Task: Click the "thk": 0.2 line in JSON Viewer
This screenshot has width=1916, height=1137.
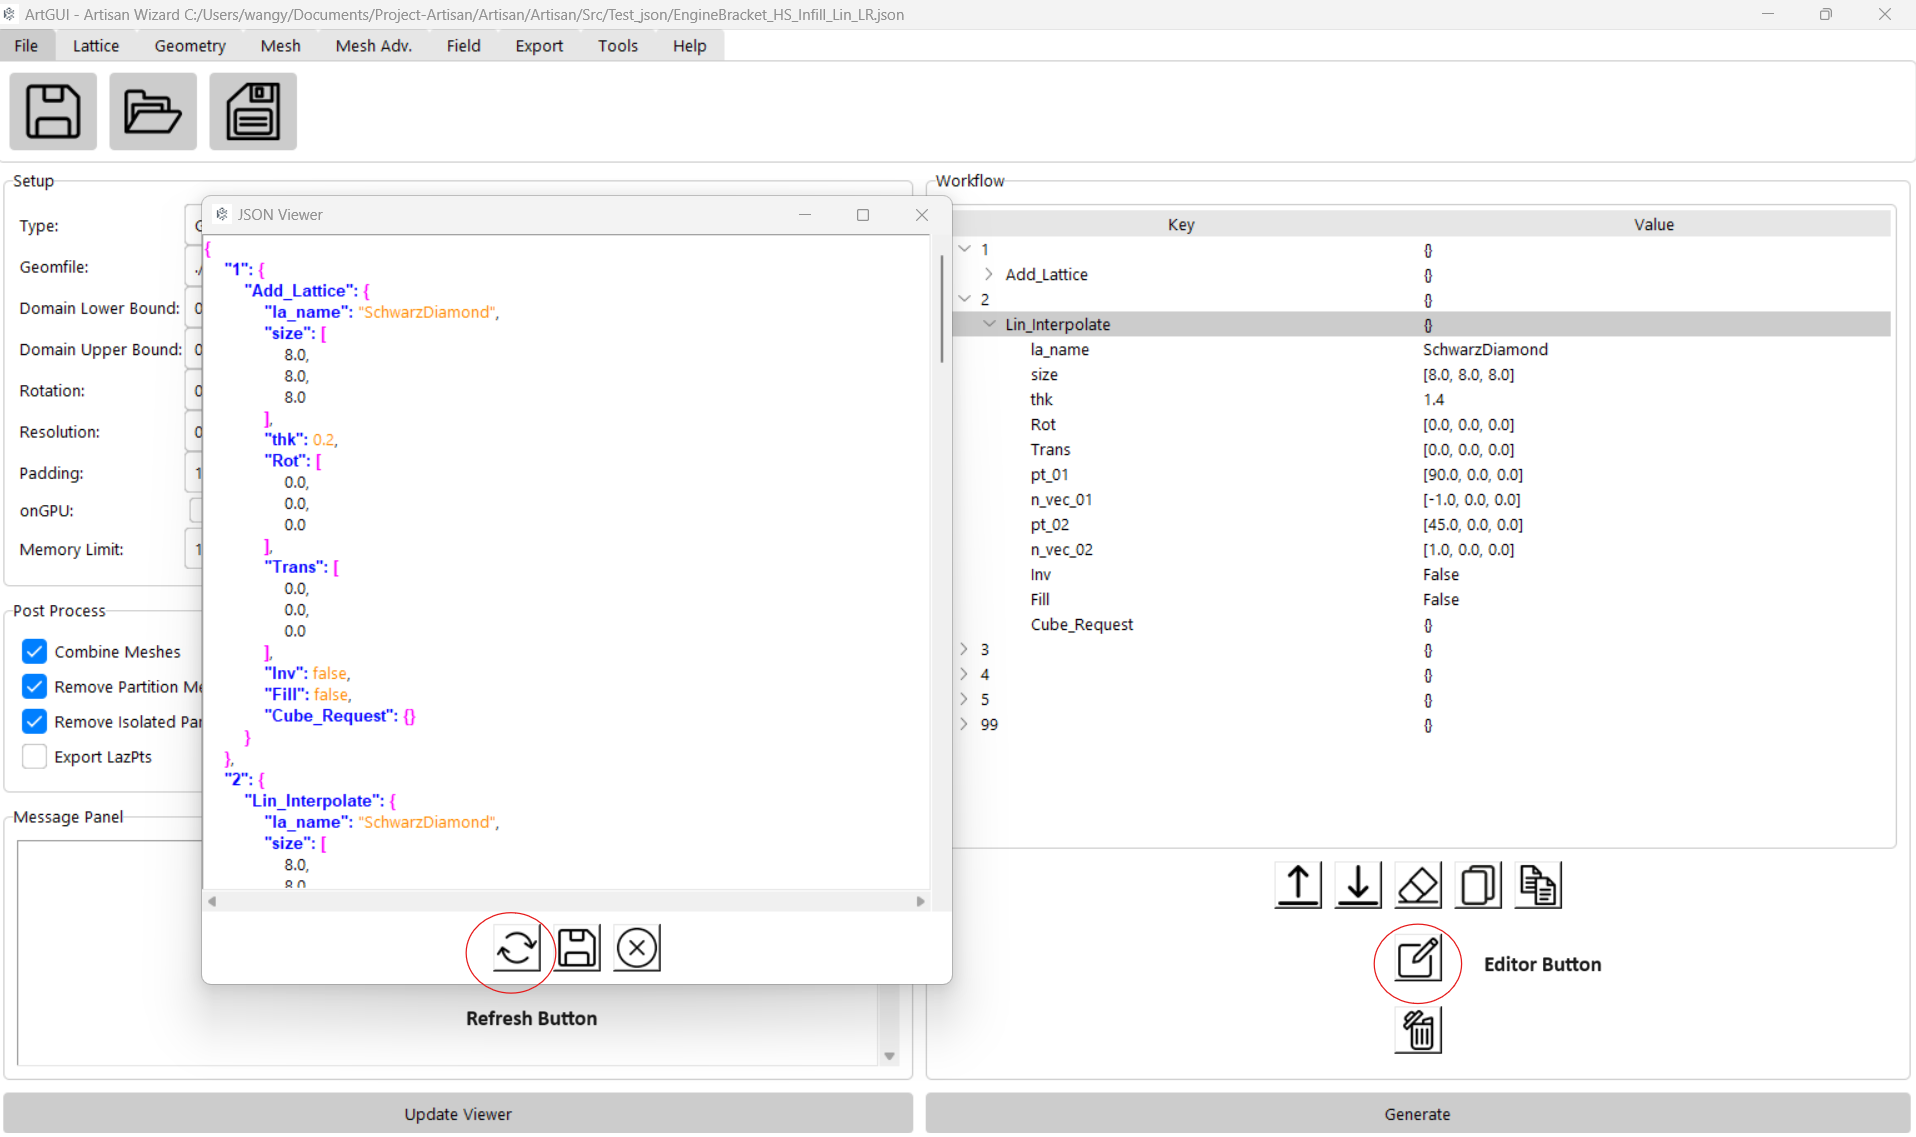Action: click(301, 439)
